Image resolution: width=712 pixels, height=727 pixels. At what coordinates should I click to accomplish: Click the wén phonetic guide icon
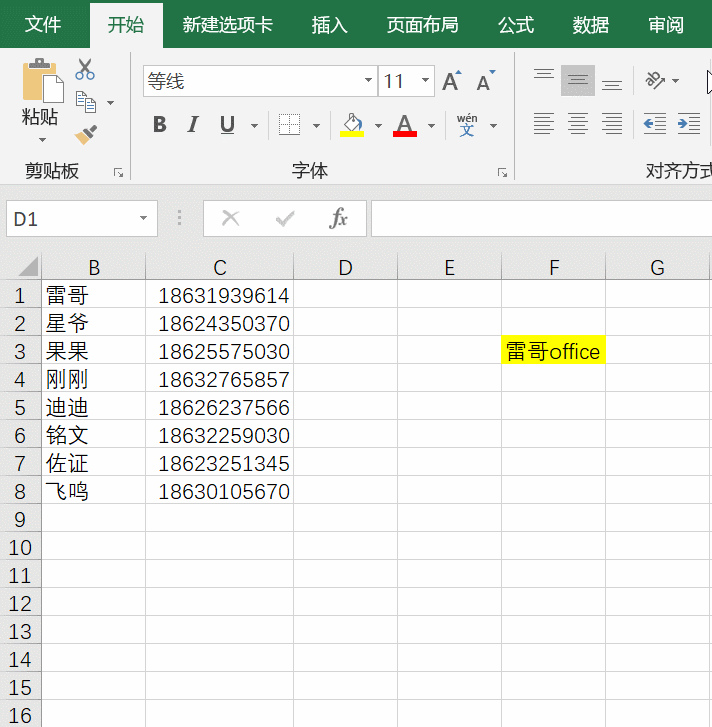467,125
